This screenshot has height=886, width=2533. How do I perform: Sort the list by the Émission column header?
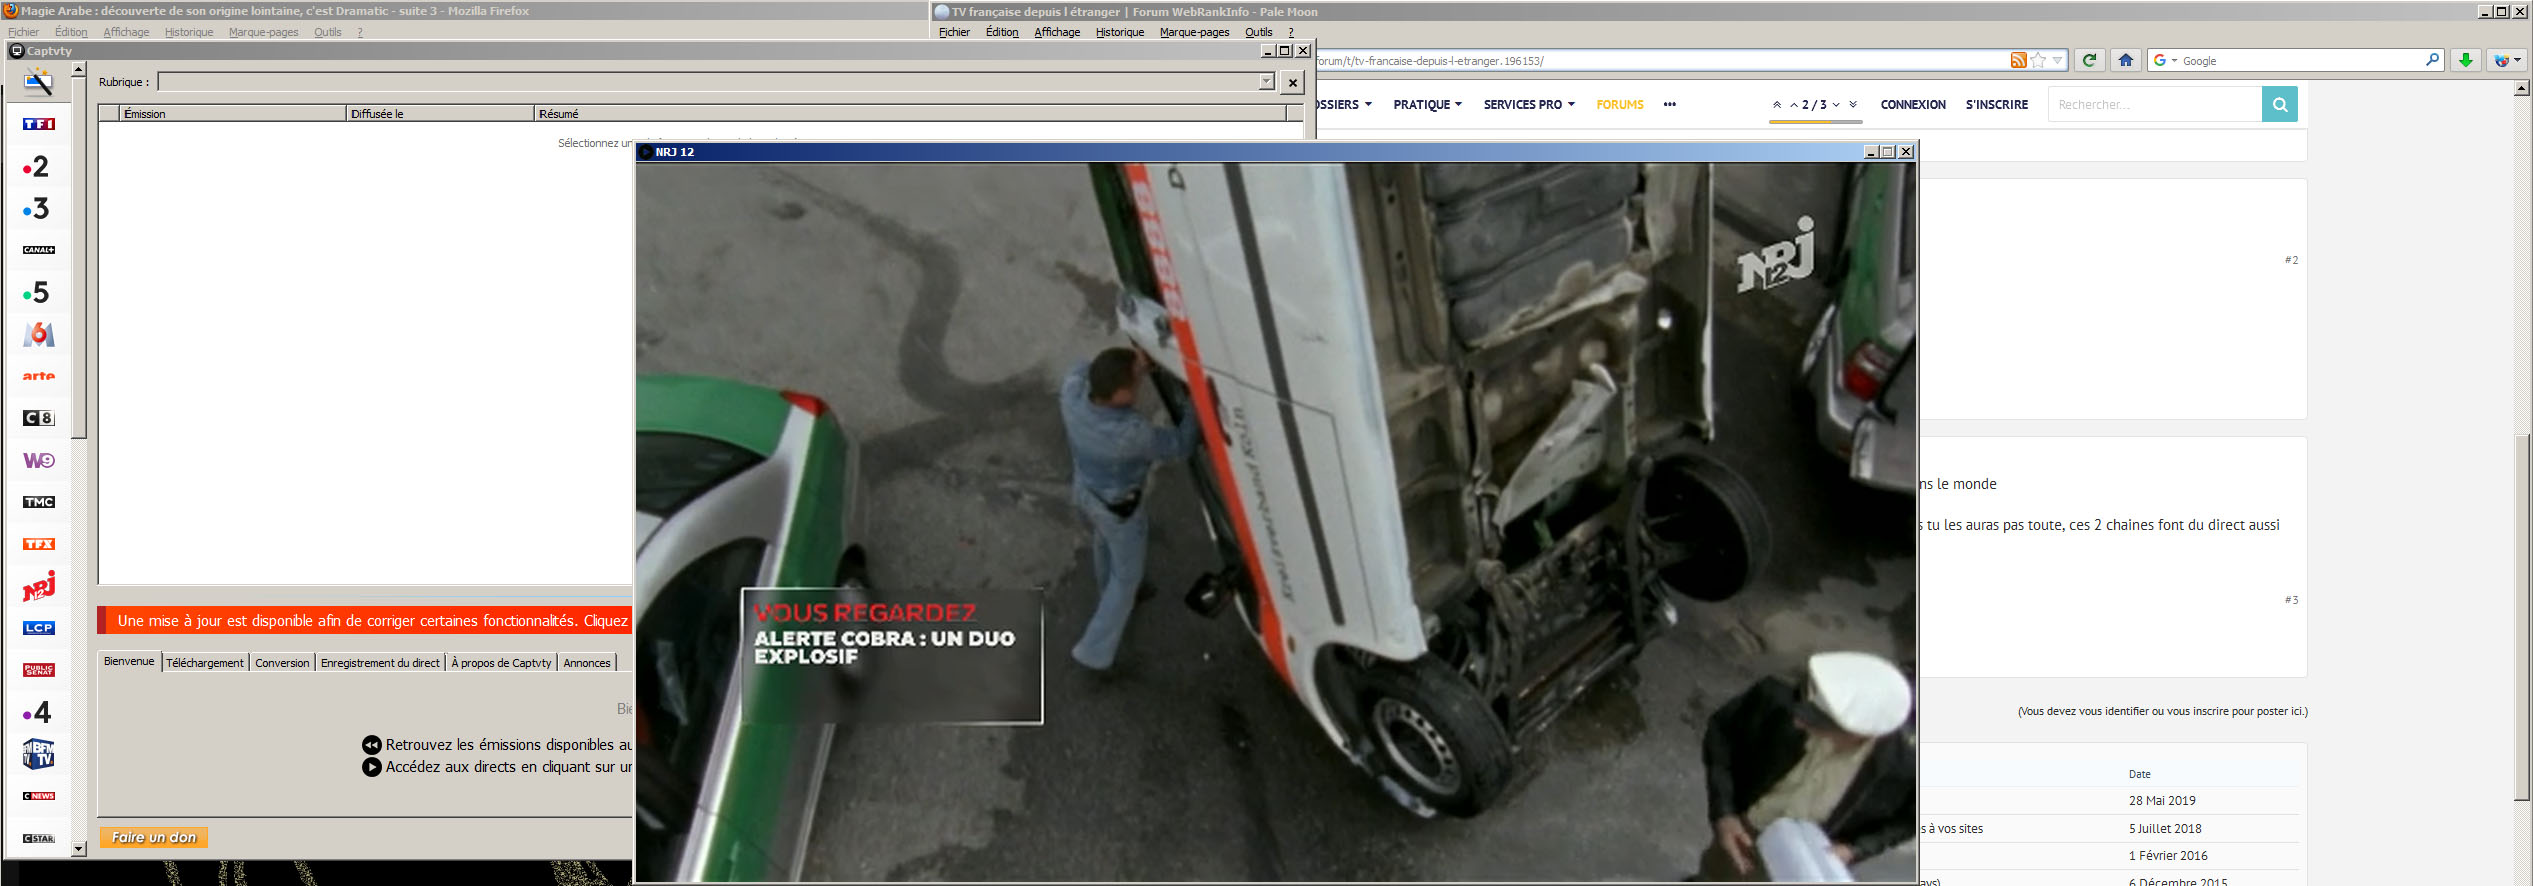(232, 113)
